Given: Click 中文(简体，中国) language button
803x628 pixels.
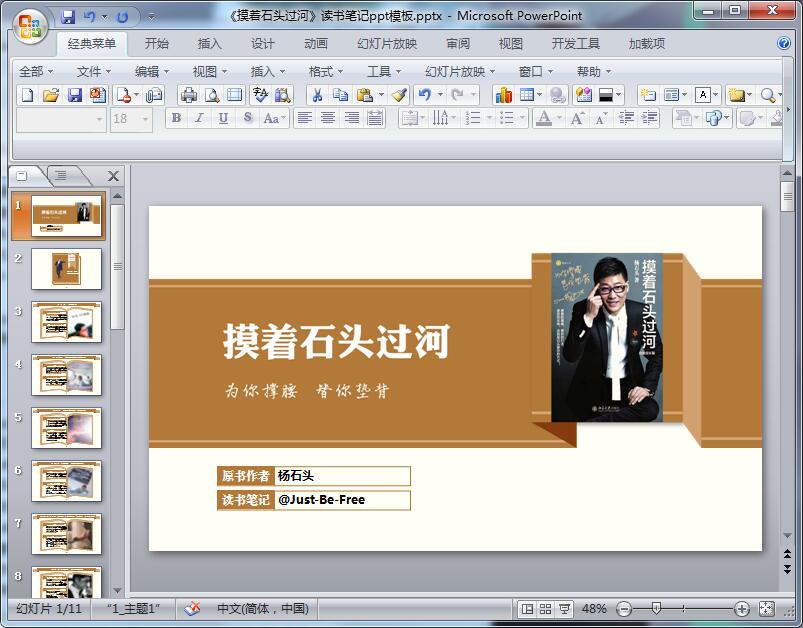Looking at the screenshot, I should click(263, 609).
